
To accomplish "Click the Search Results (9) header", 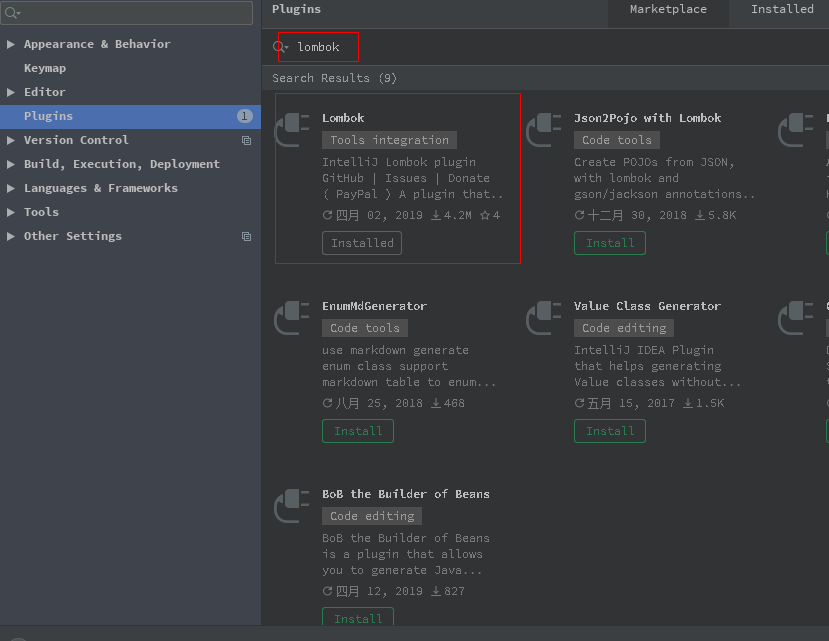I will point(335,78).
